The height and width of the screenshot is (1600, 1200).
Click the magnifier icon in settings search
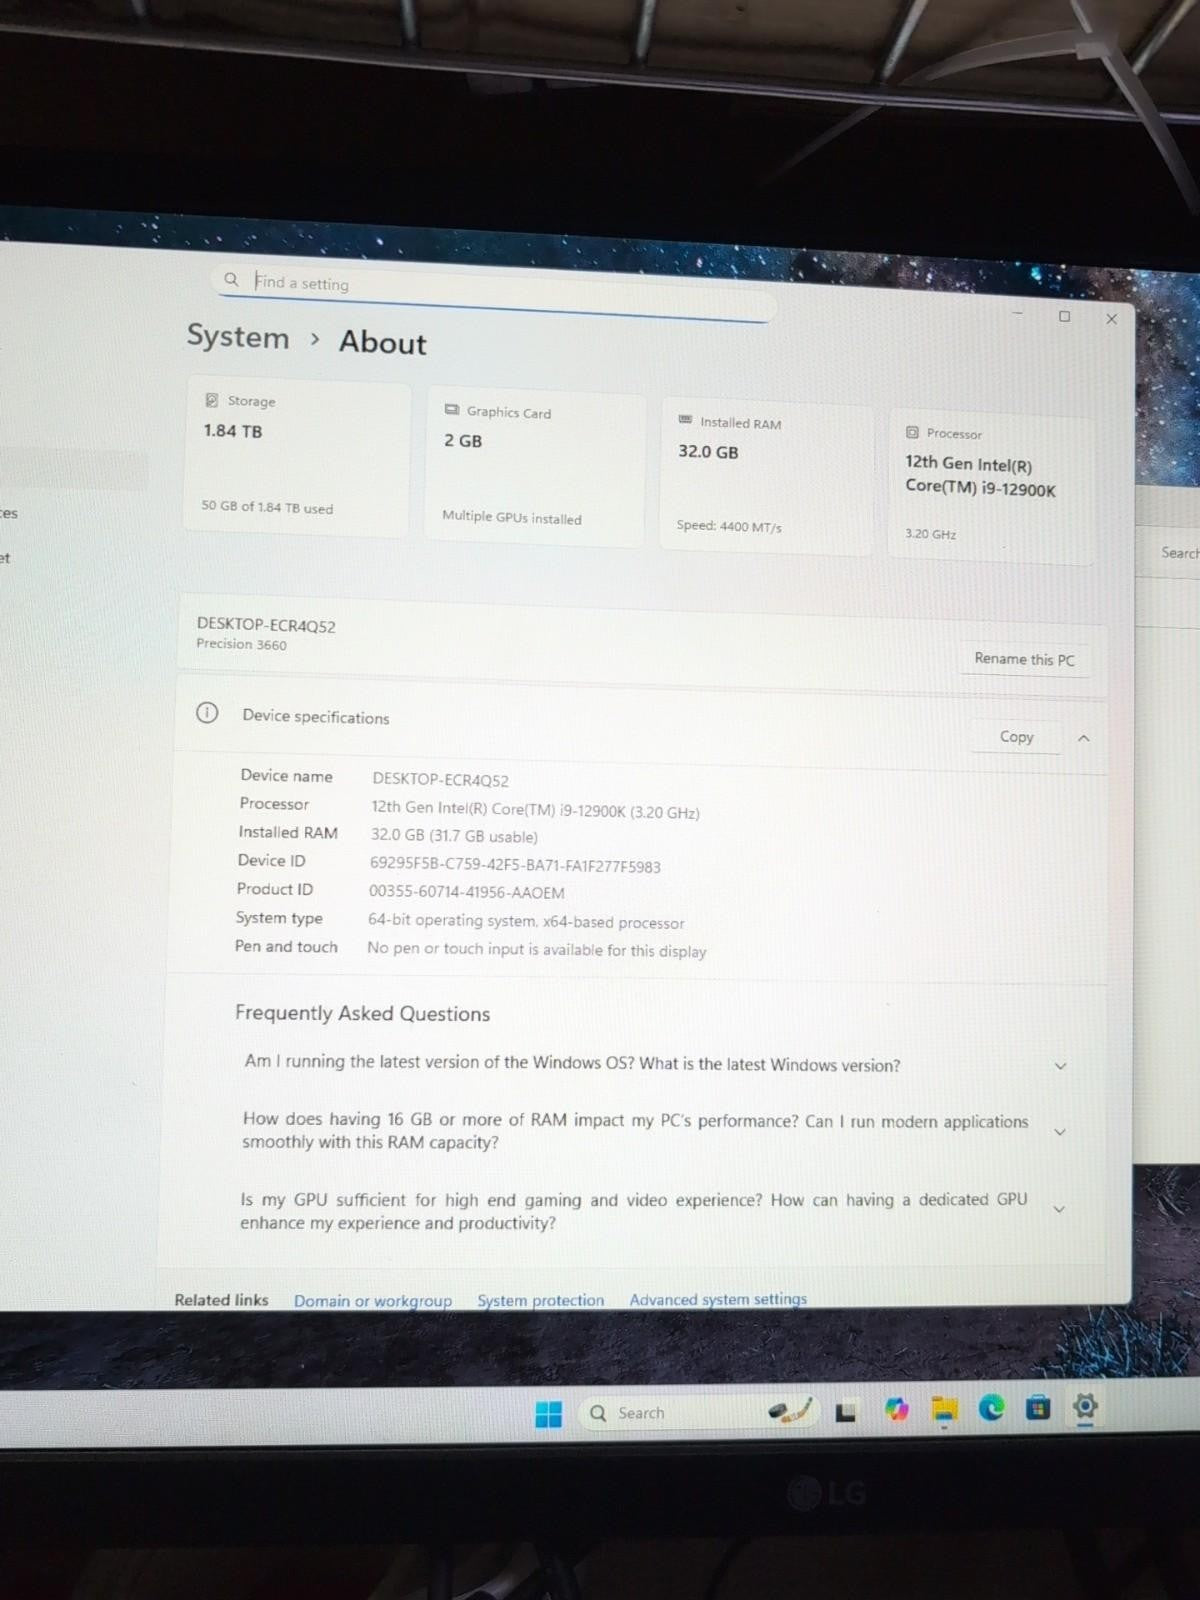(231, 279)
